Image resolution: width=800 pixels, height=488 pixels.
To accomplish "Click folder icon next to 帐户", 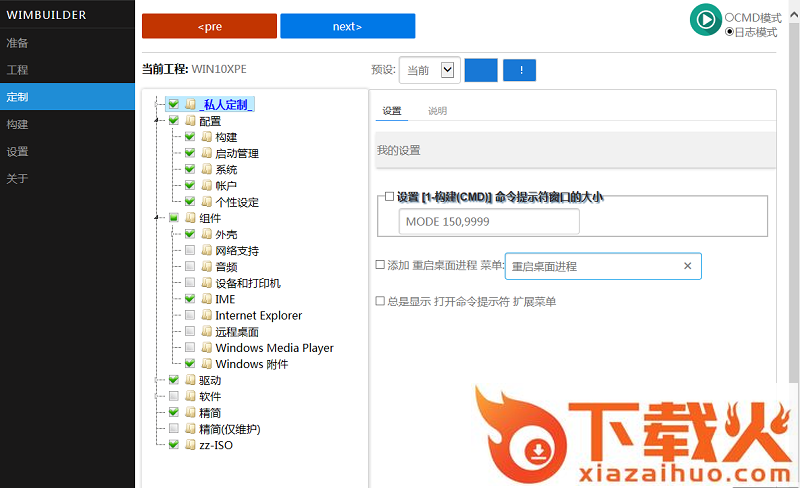I will [x=207, y=185].
